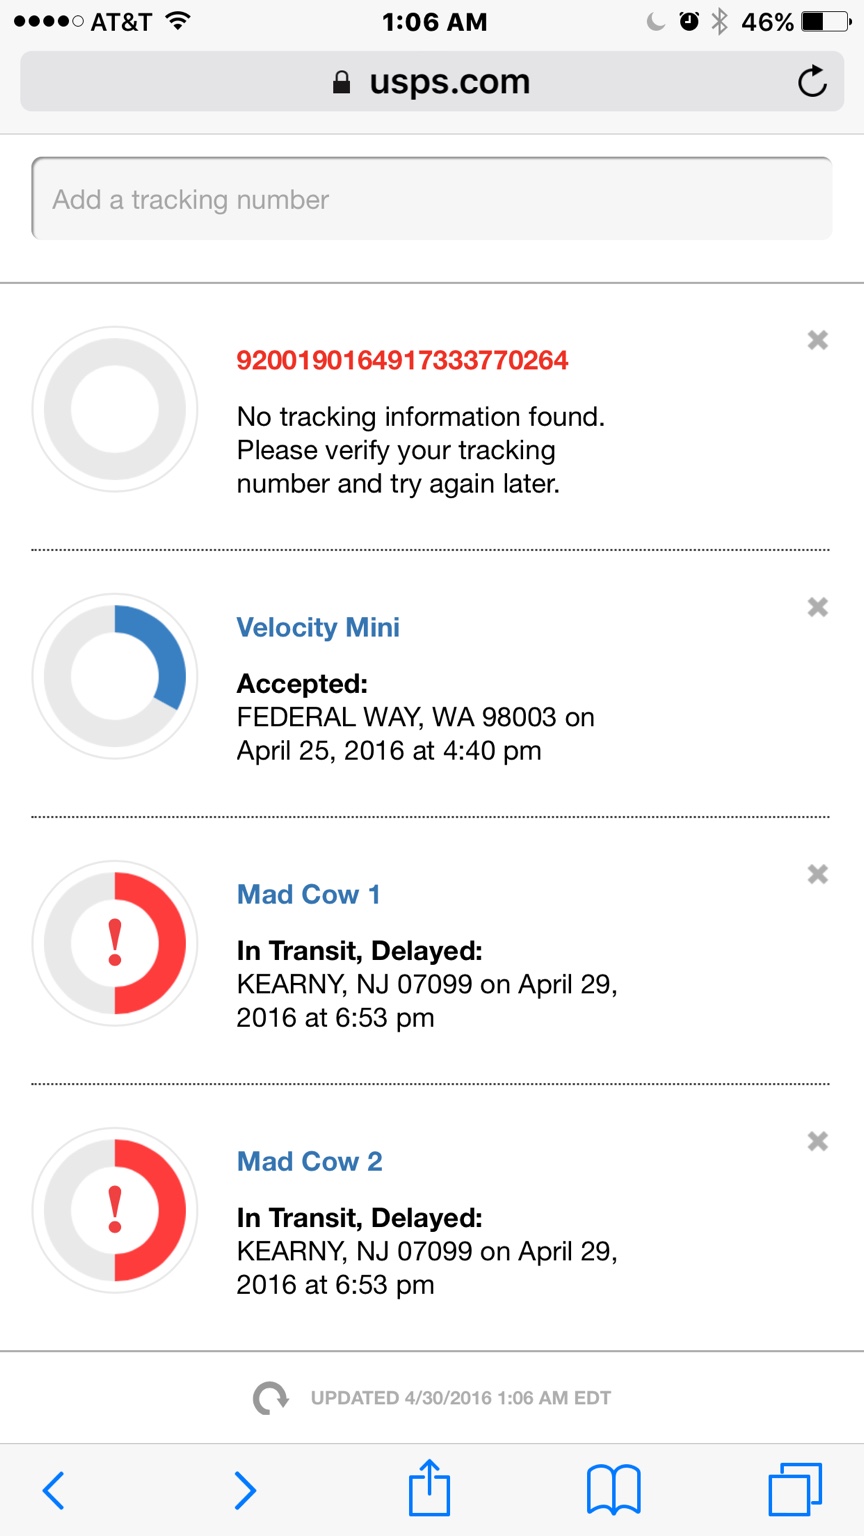Open the Safari share sheet
Screen dimensions: 864x1536
[x=430, y=1488]
